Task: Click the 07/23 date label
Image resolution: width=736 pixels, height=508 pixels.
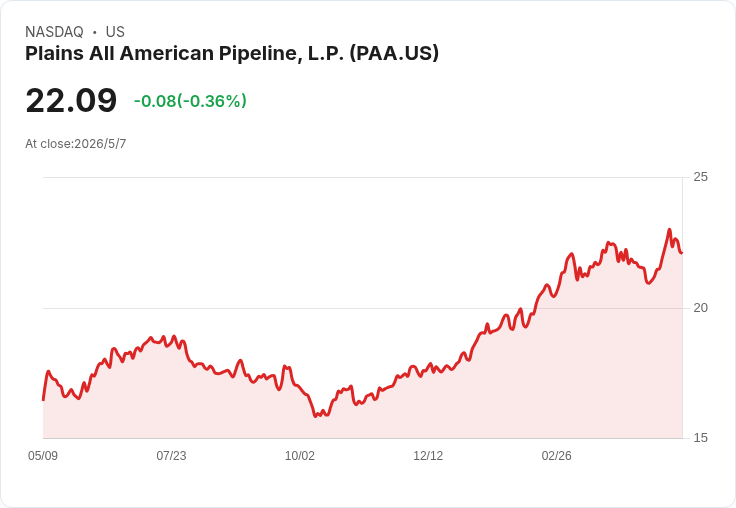Action: (x=171, y=456)
